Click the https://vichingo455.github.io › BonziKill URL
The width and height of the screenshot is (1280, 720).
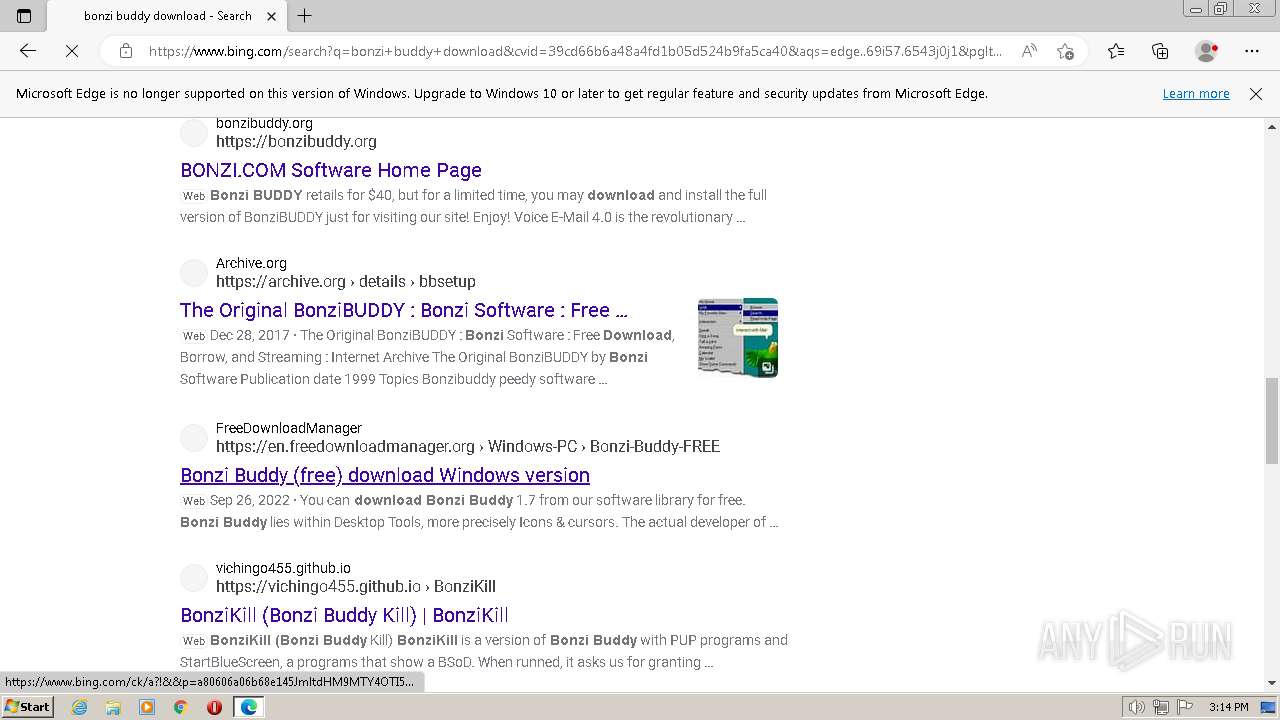[x=356, y=586]
